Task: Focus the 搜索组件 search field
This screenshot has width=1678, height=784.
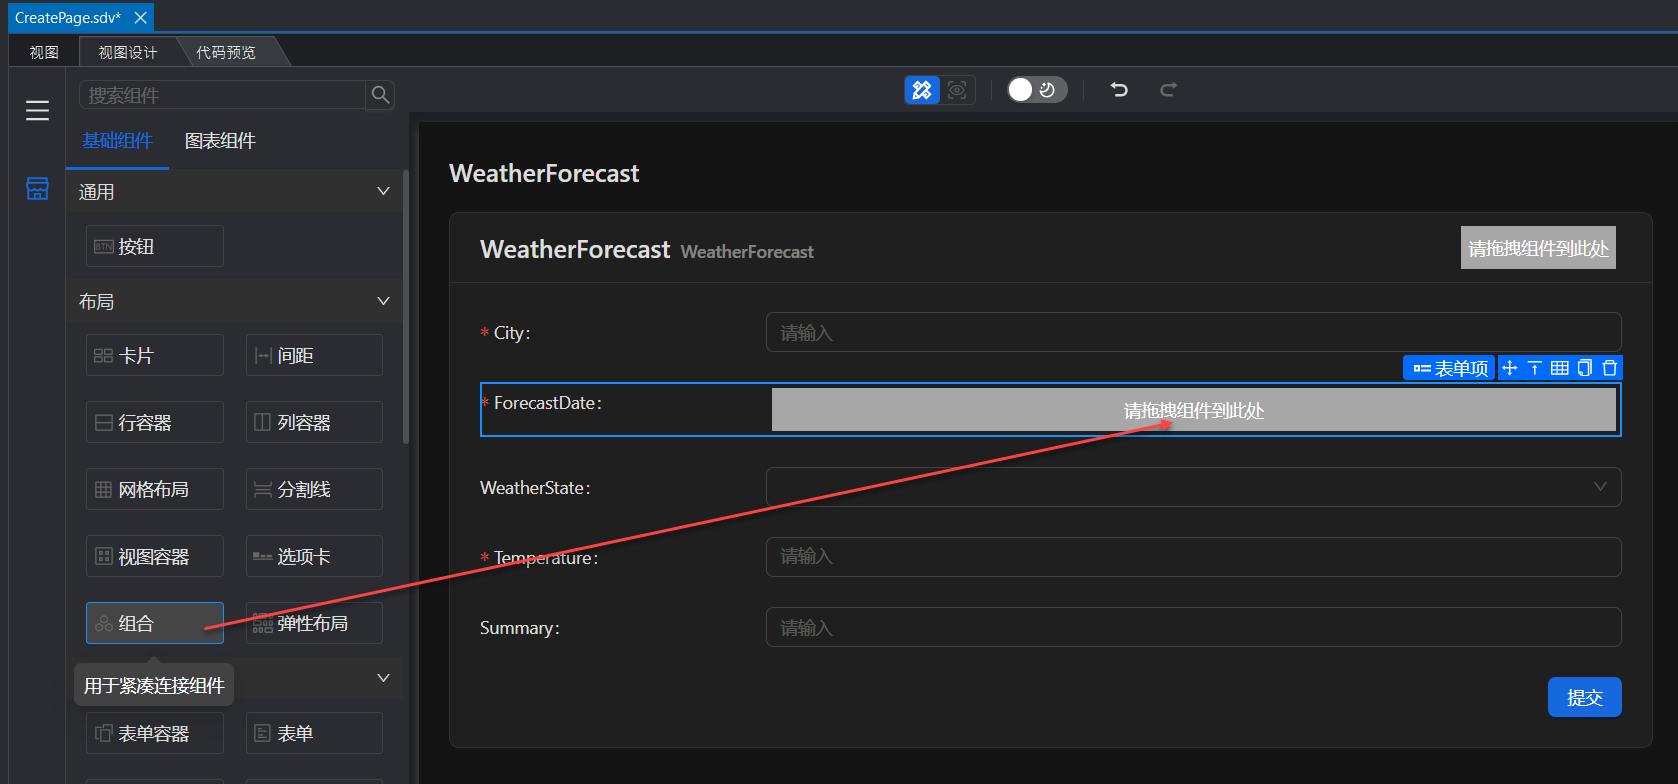Action: [222, 95]
